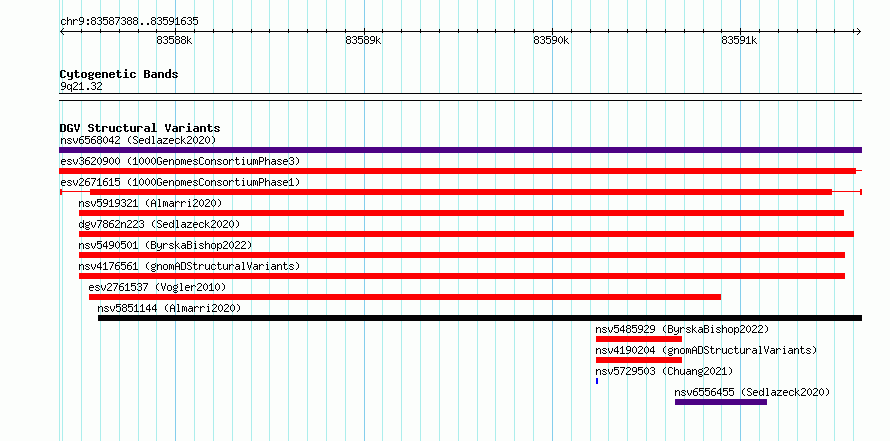This screenshot has width=890, height=441.
Task: Open the nsv5490501 (ByrskaBishop2022) label
Action: (165, 245)
